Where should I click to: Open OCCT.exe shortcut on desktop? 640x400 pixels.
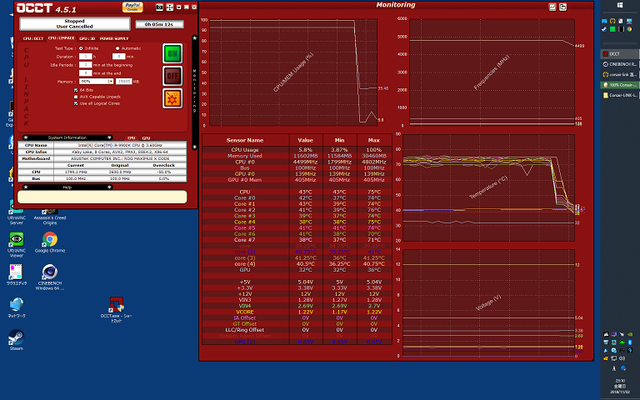pyautogui.click(x=116, y=310)
